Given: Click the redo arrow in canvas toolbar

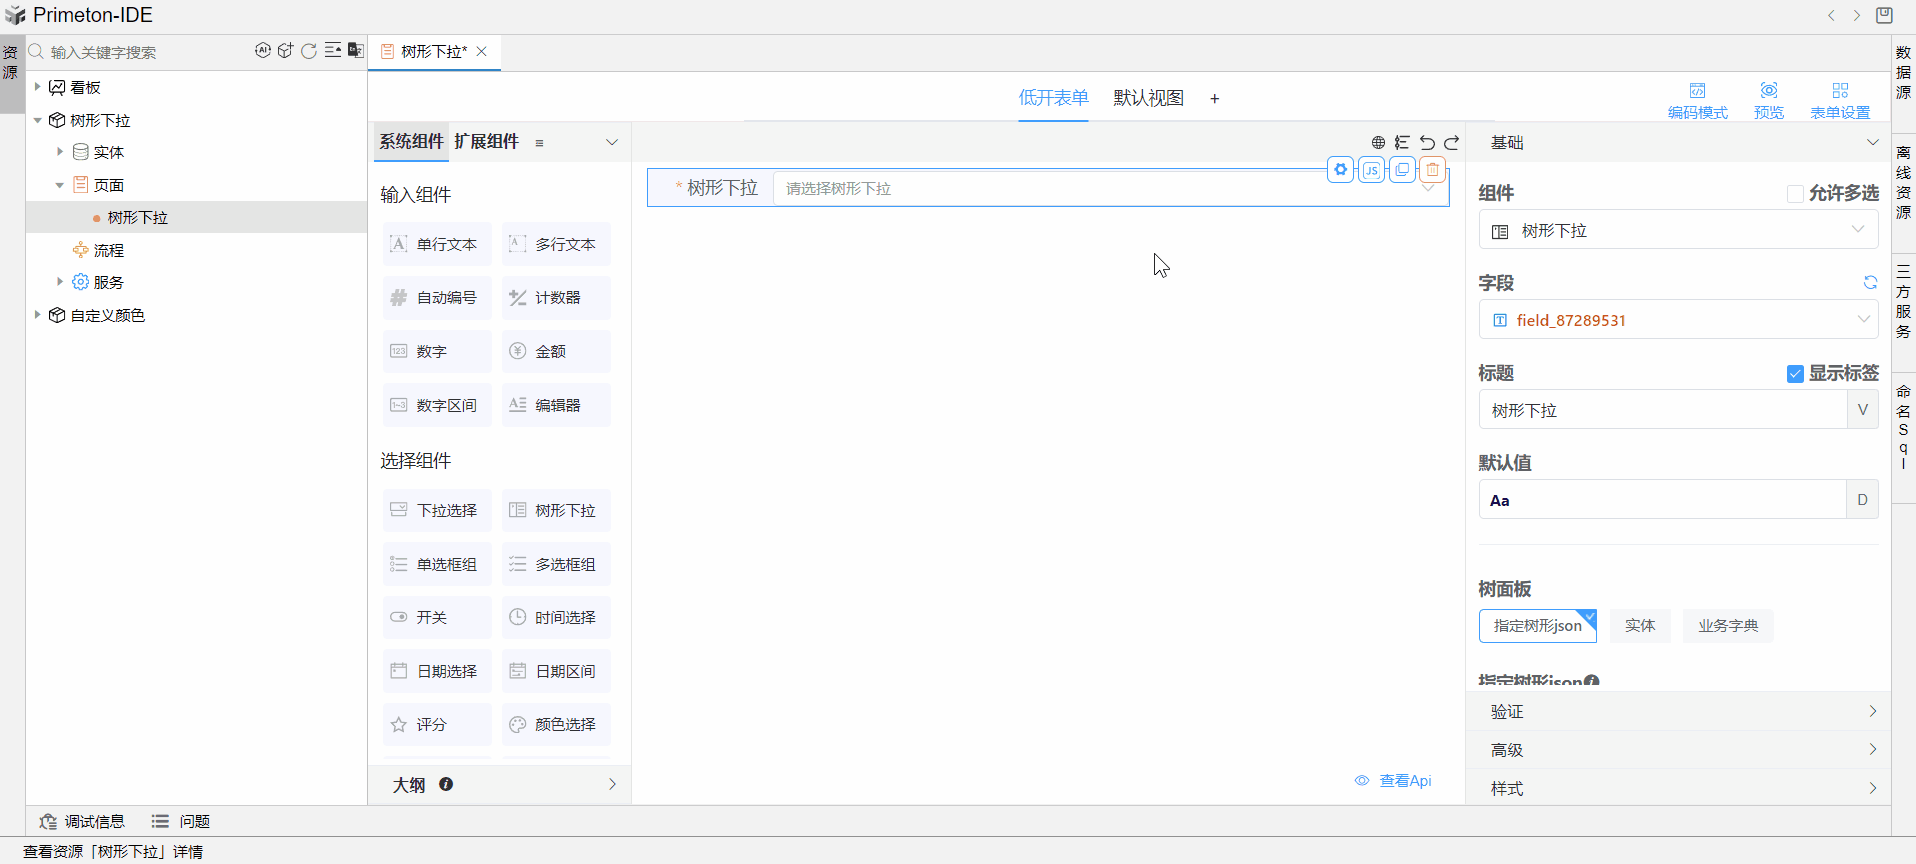Looking at the screenshot, I should [1452, 143].
